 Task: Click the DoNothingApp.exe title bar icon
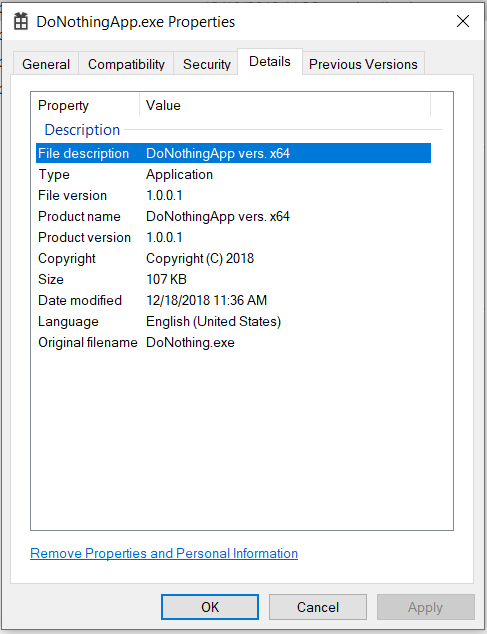click(x=21, y=21)
